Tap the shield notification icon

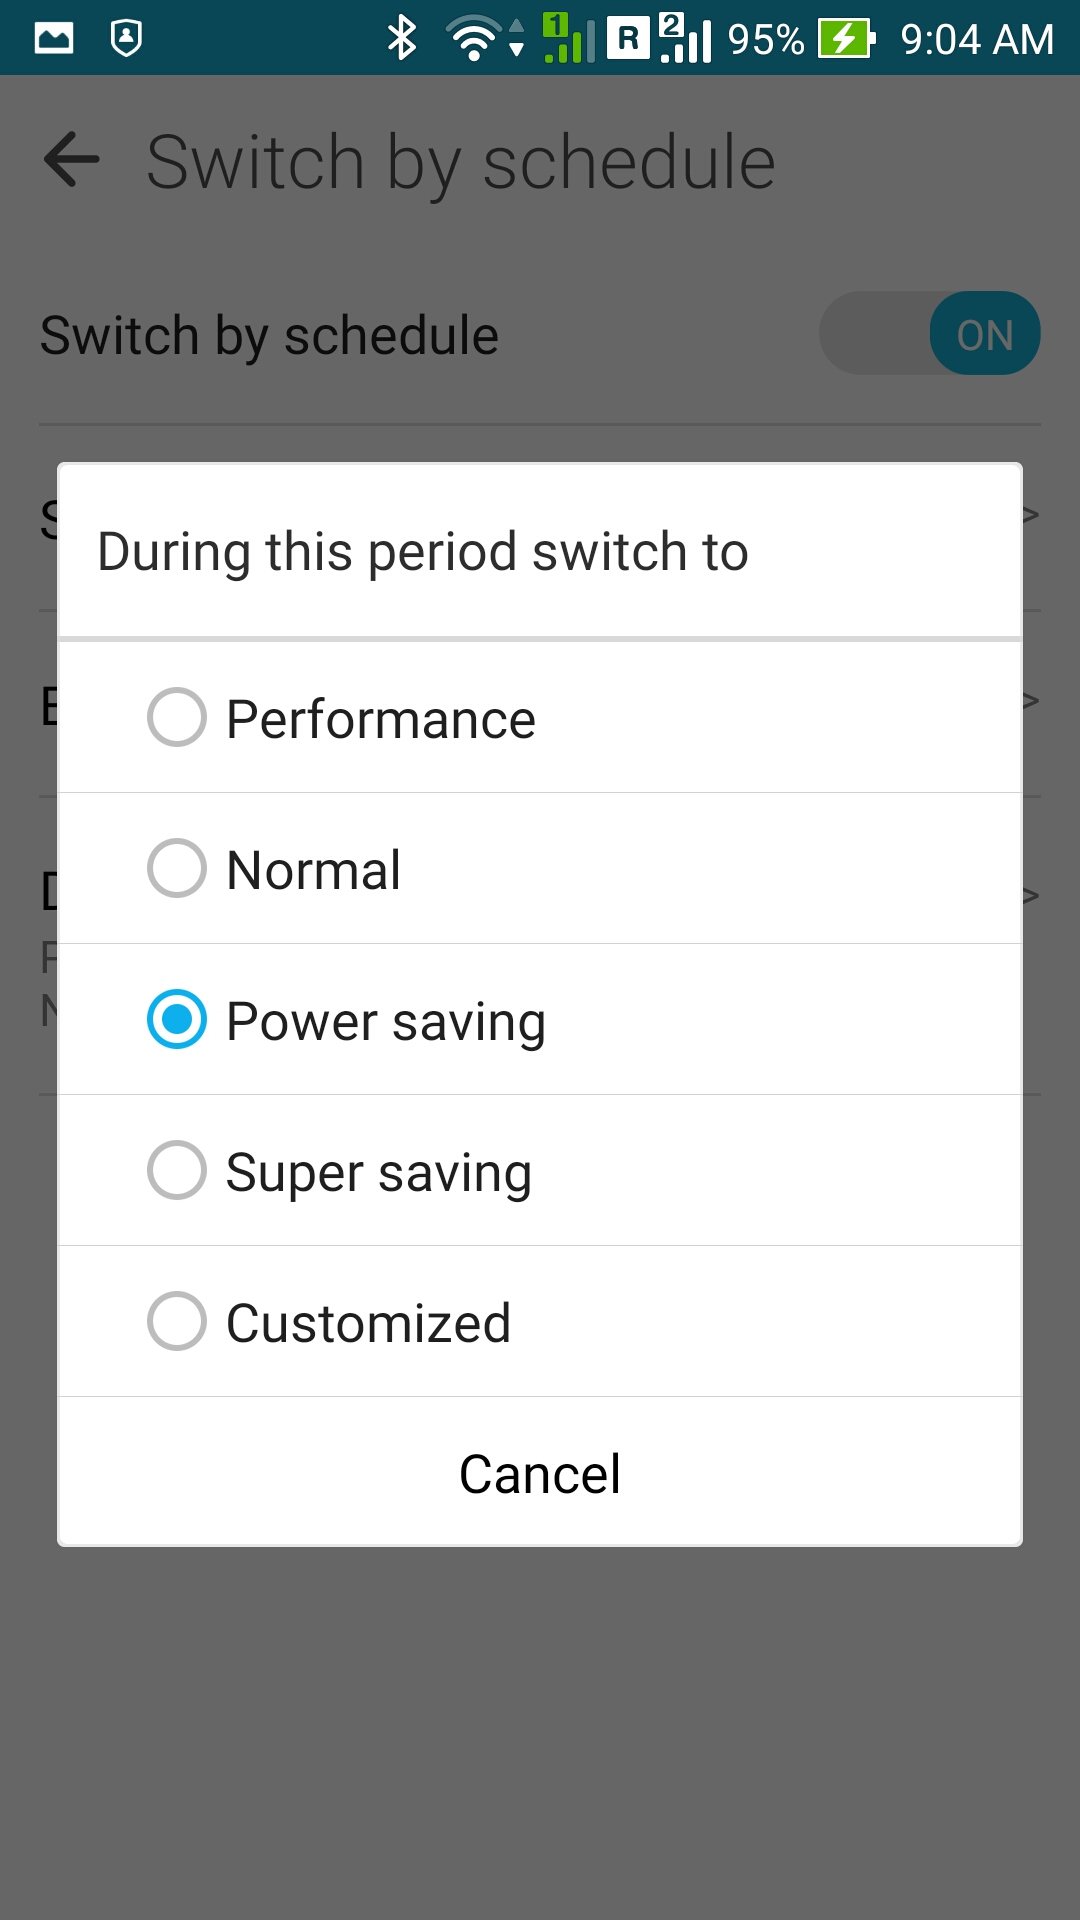click(x=126, y=39)
